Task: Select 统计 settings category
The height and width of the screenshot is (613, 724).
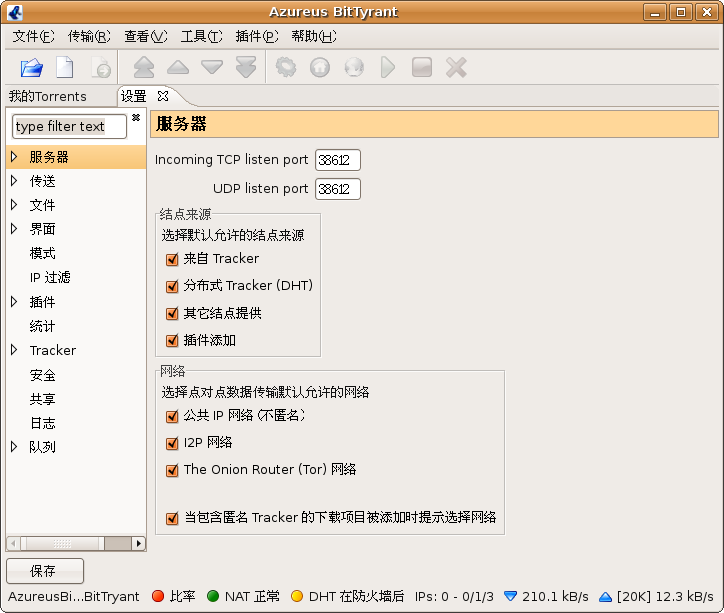Action: coord(42,326)
